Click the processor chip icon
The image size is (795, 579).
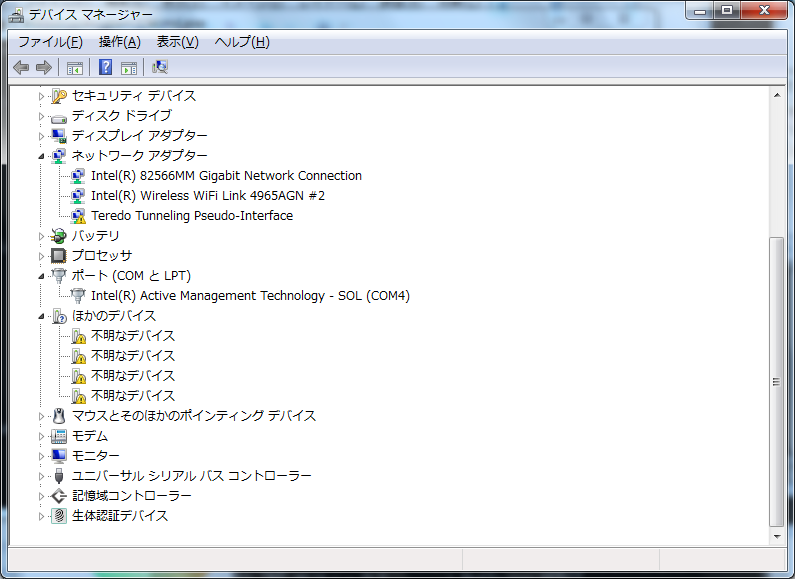coord(59,256)
